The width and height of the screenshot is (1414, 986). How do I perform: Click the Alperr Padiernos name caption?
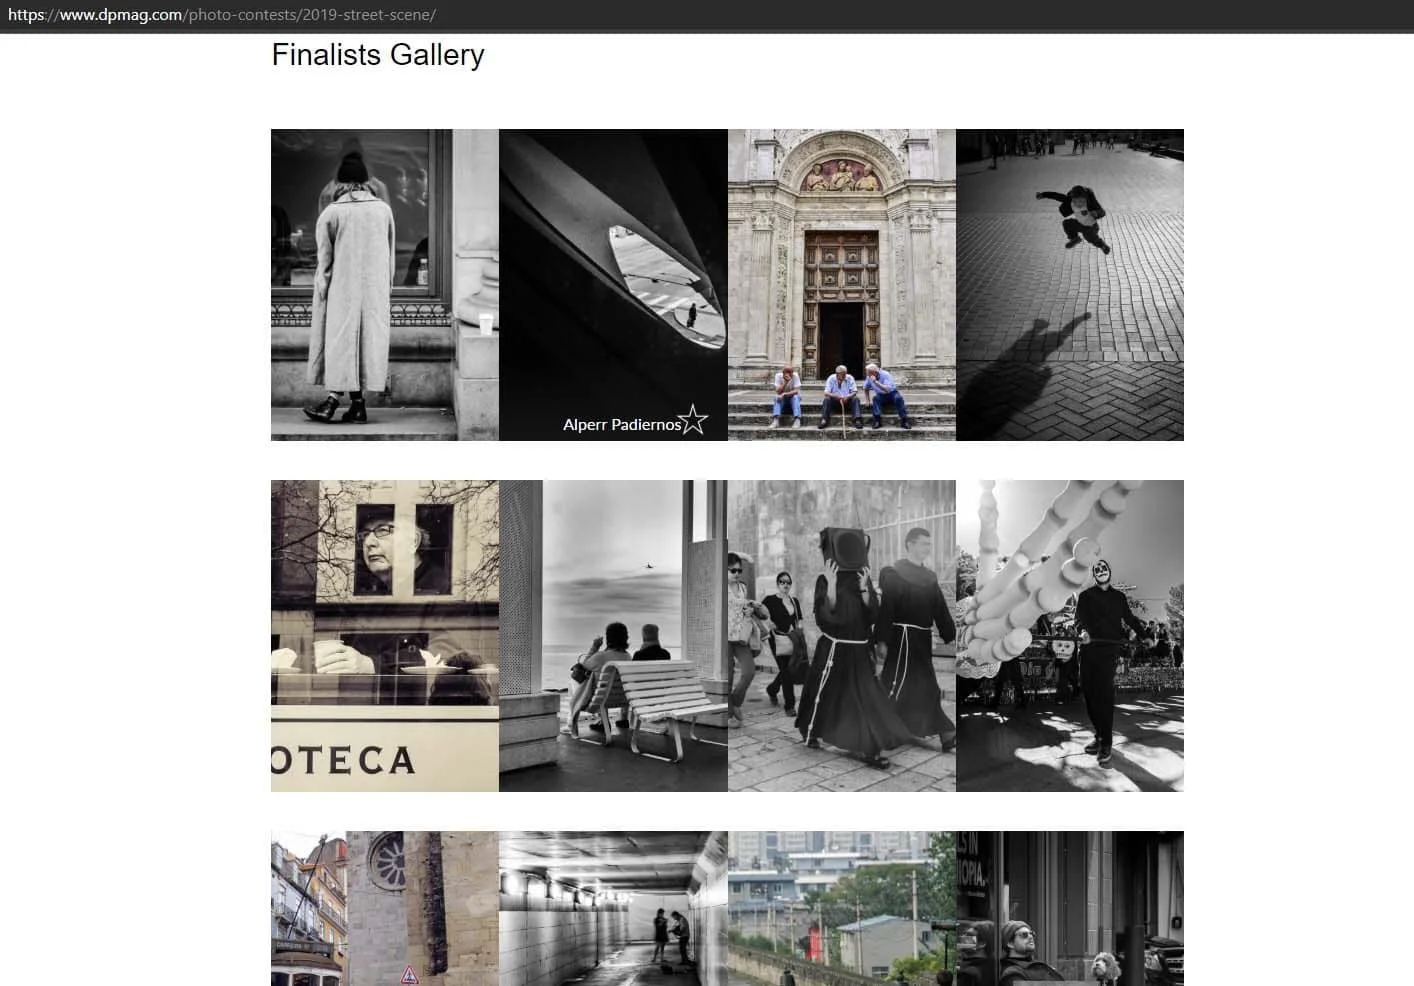[621, 425]
